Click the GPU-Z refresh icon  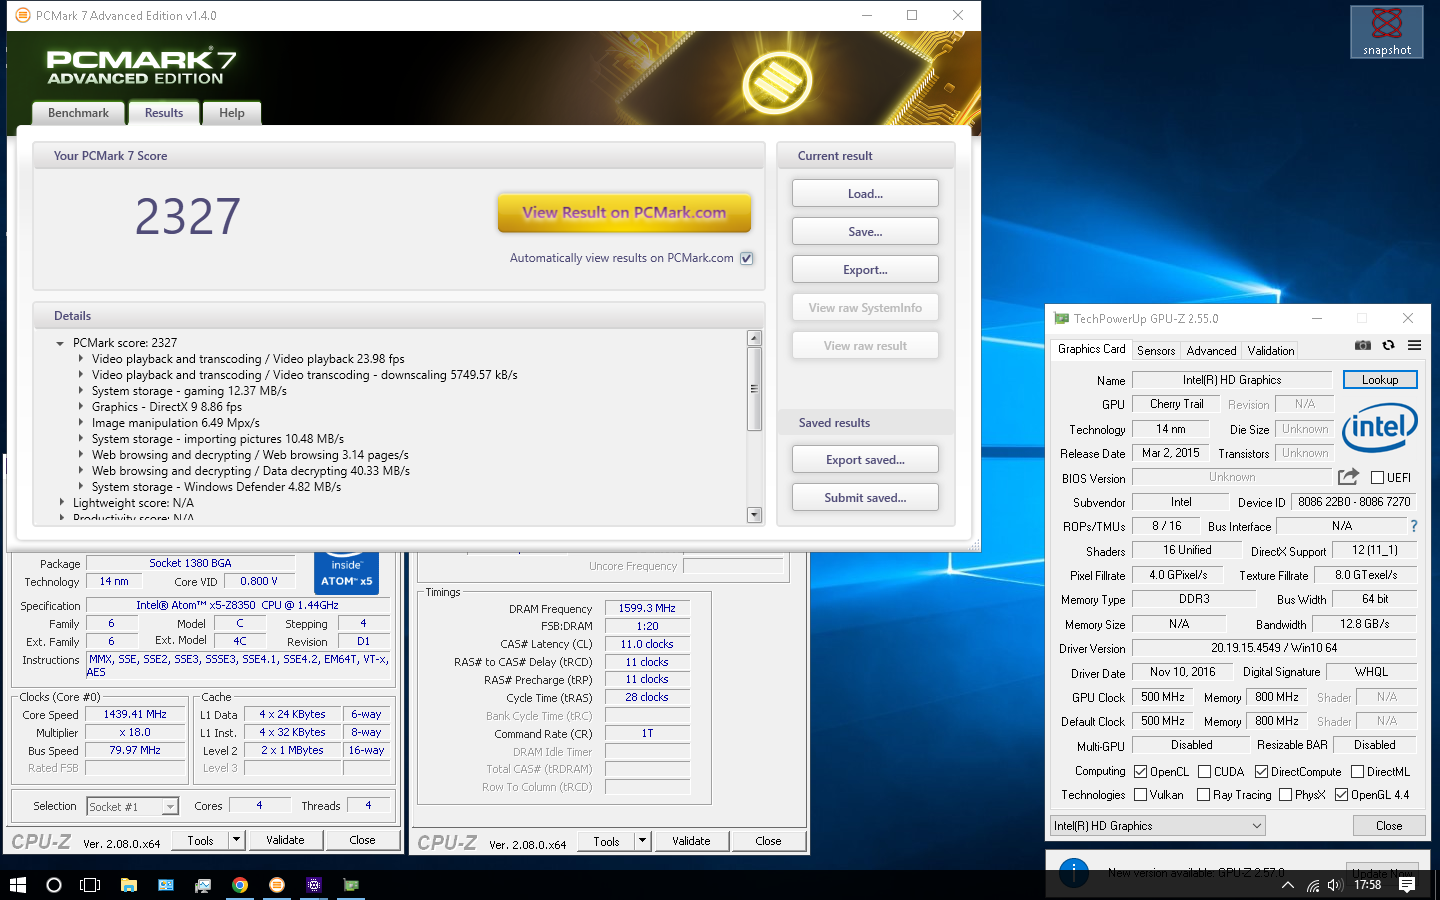pos(1388,346)
